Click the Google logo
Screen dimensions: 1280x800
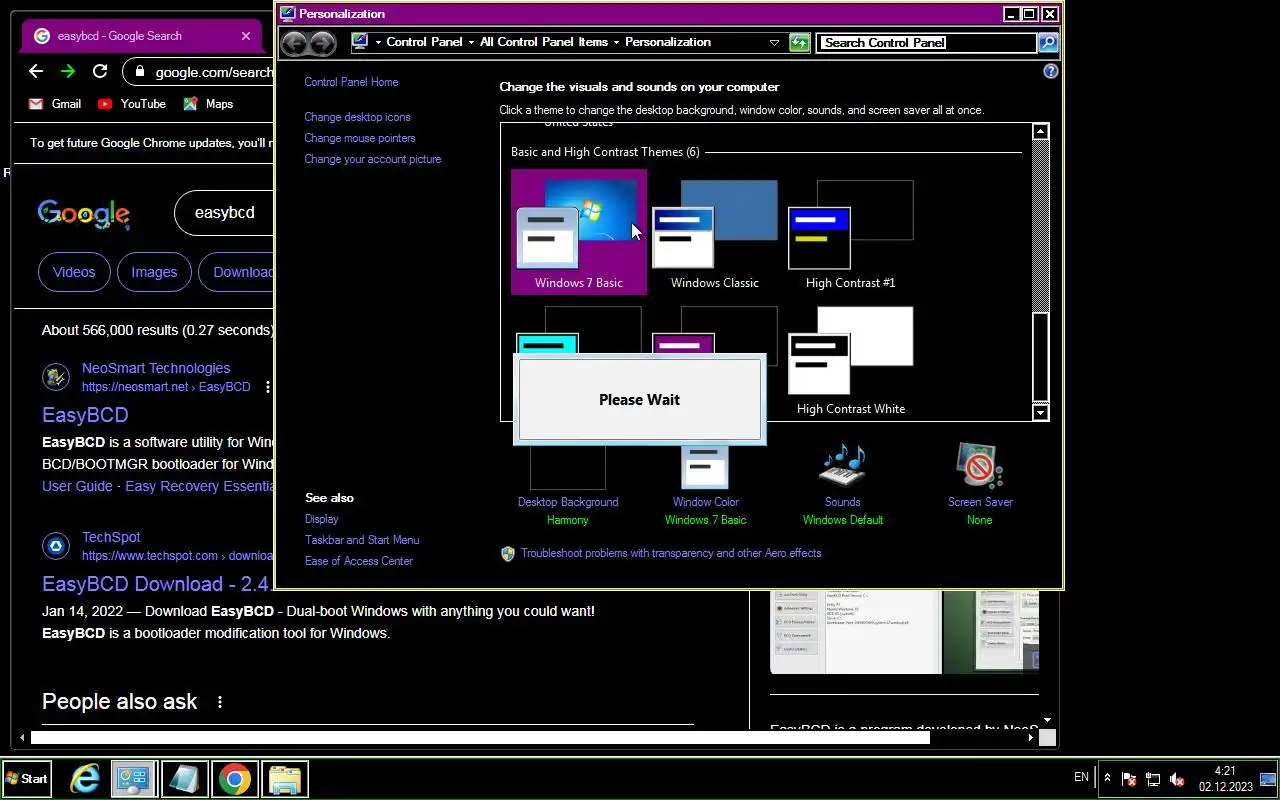pyautogui.click(x=83, y=213)
